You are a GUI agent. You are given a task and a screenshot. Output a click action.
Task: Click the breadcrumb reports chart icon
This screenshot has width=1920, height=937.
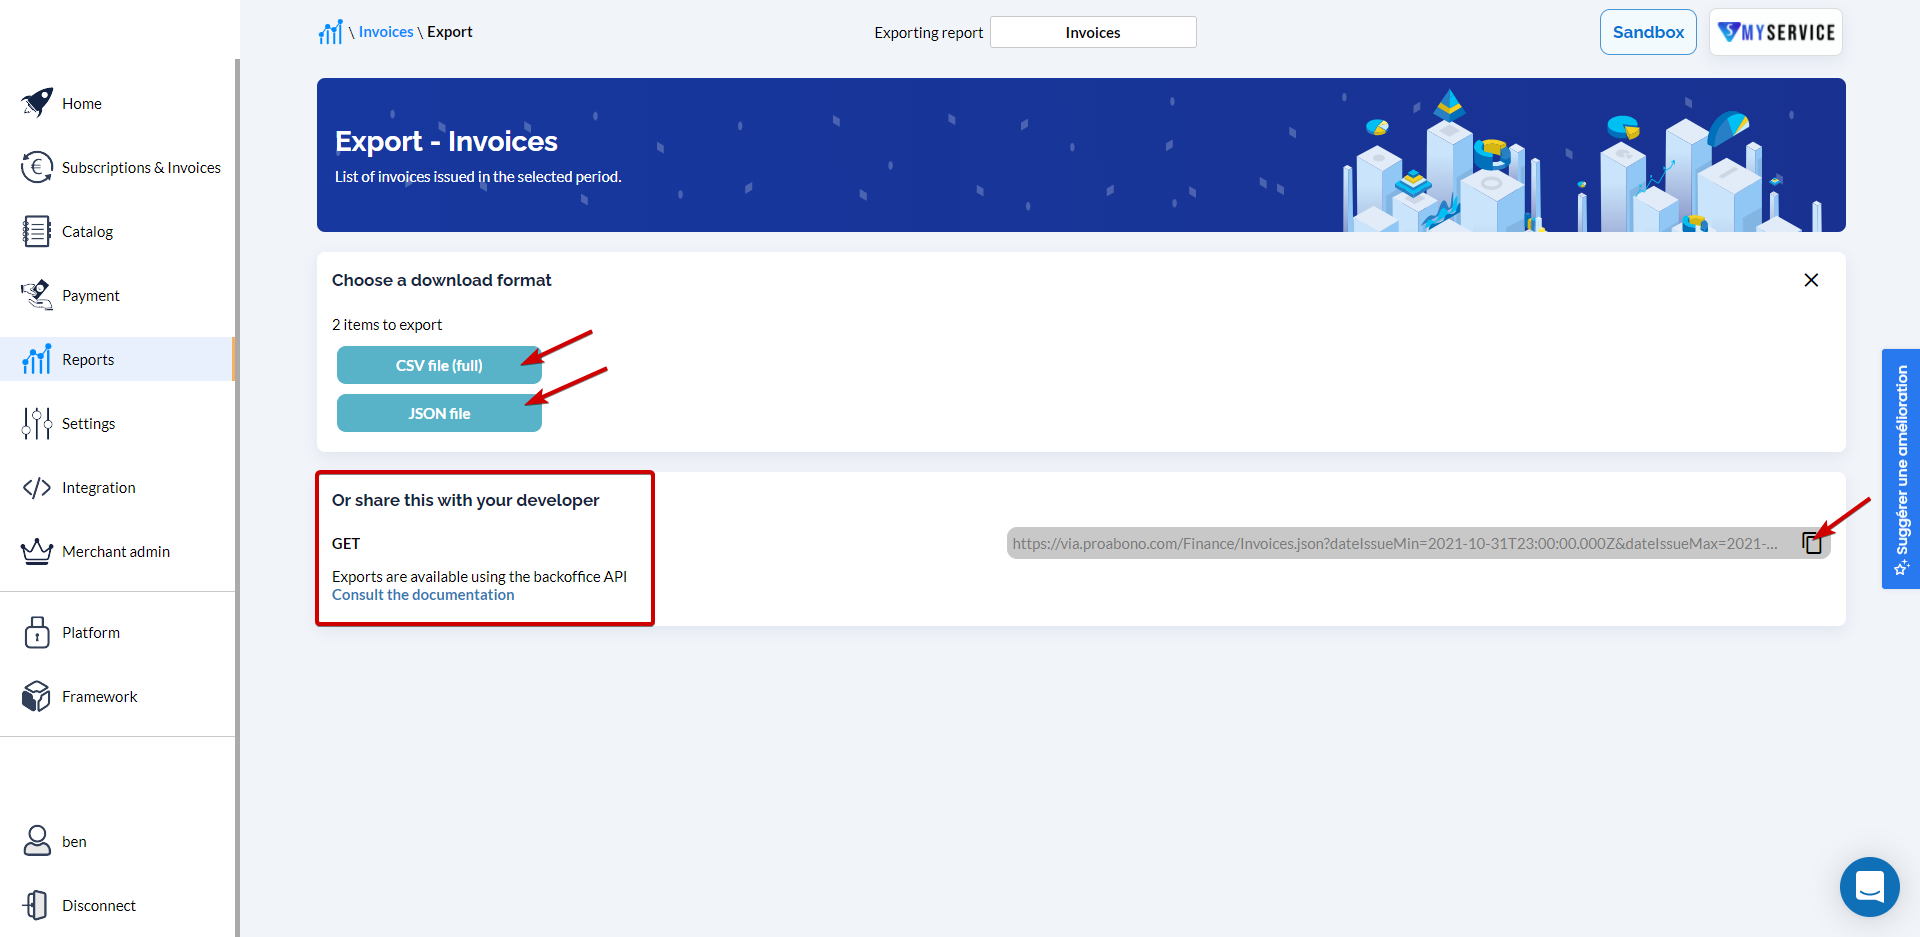(331, 32)
